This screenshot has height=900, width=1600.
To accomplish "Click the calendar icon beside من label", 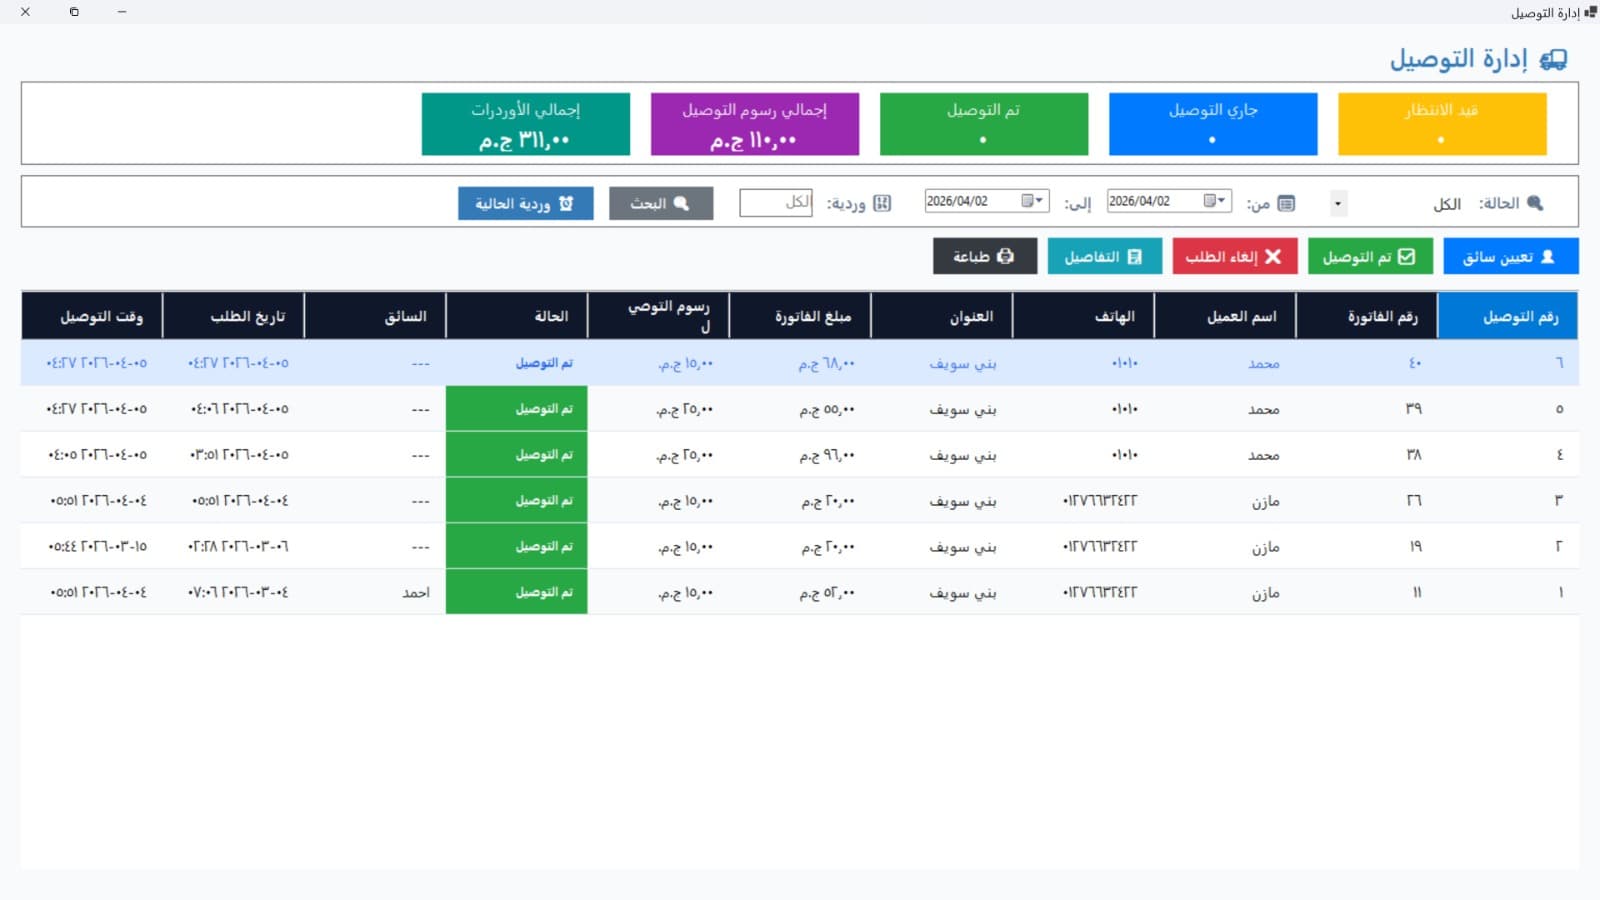I will pos(1286,204).
